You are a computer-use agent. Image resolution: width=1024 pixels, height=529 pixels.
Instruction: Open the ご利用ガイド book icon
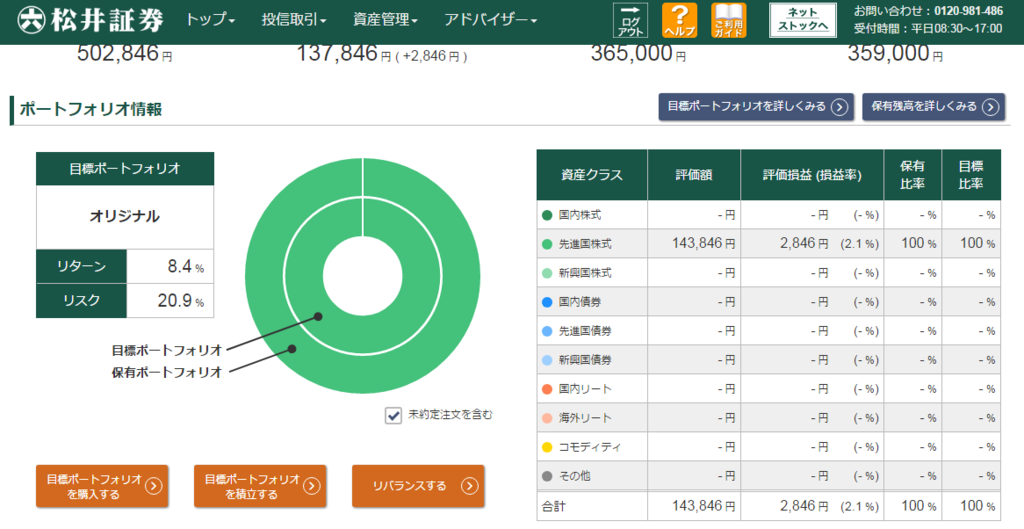tap(728, 20)
